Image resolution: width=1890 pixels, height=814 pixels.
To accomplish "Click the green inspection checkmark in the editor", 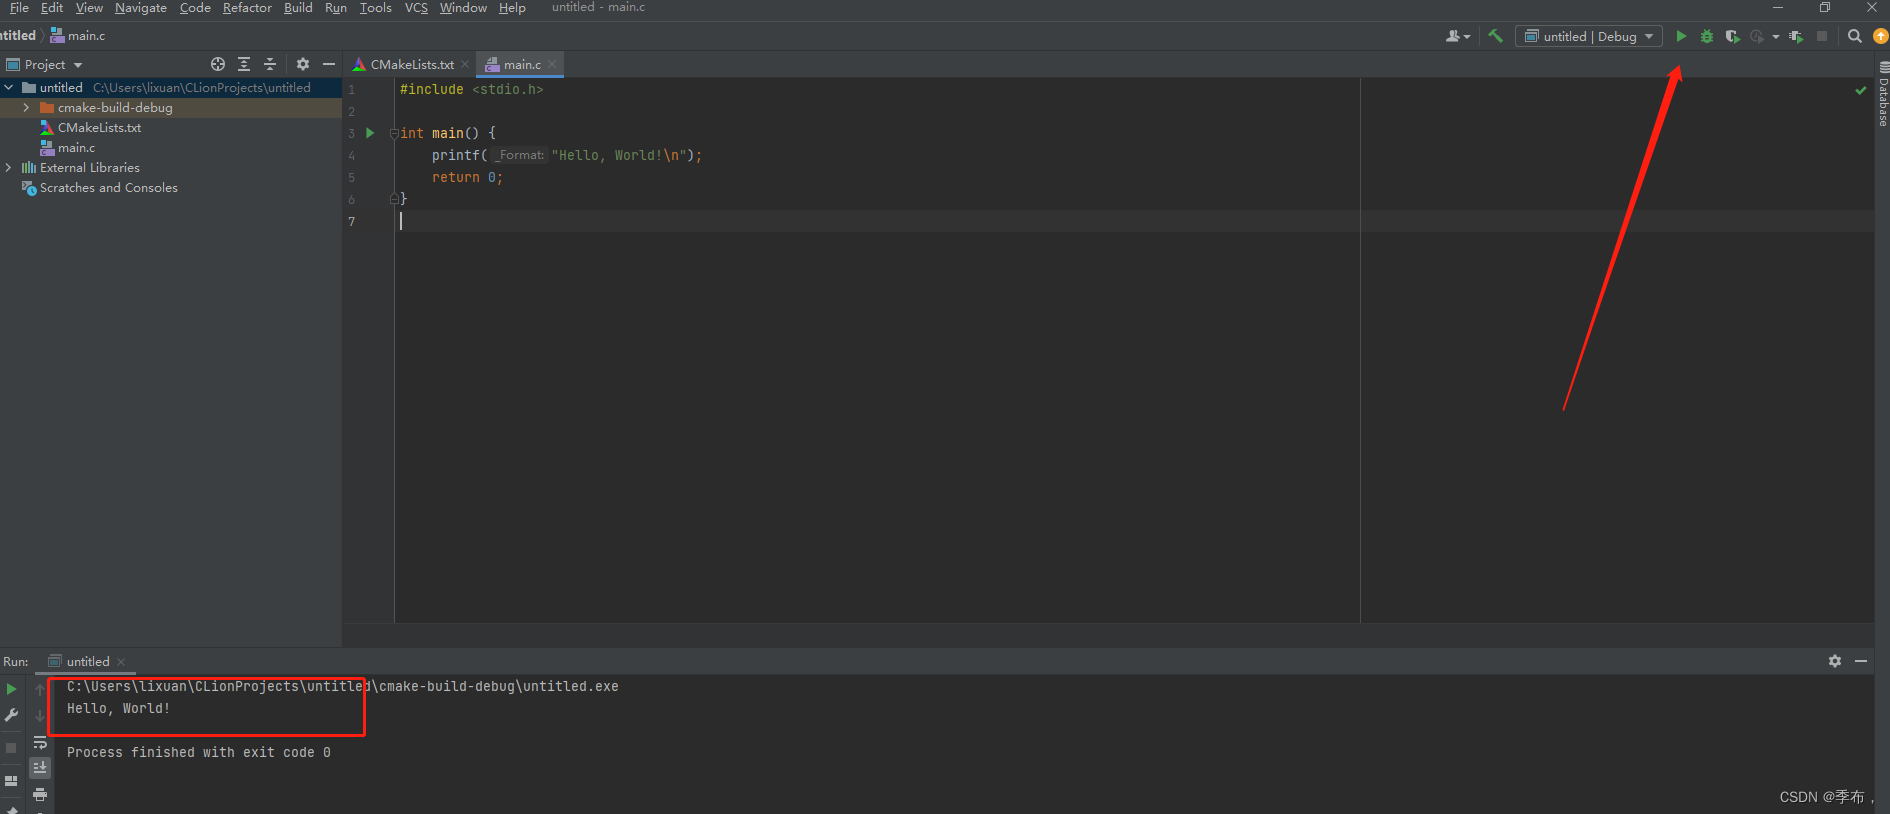I will click(1861, 90).
